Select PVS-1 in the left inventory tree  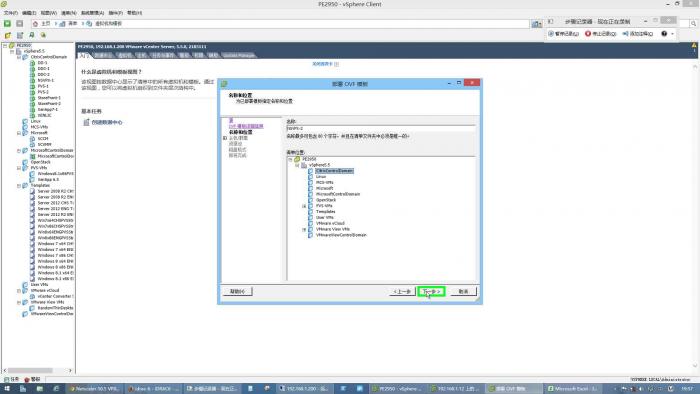point(43,86)
